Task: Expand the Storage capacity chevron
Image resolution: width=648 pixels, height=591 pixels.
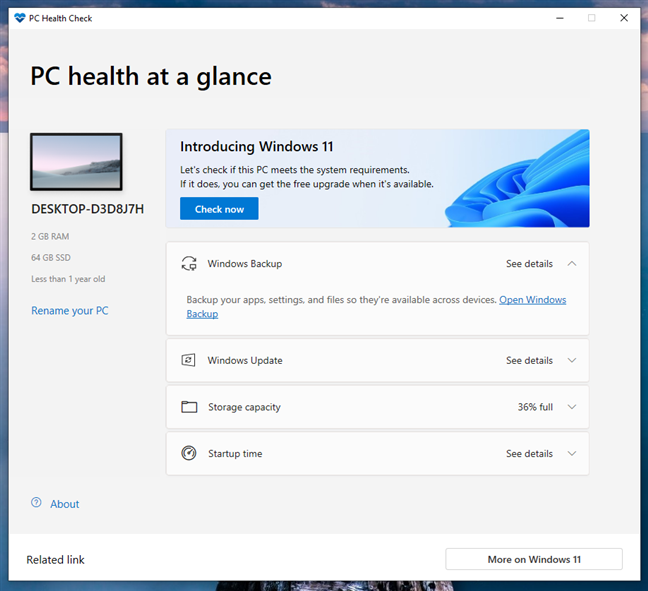Action: (x=572, y=407)
